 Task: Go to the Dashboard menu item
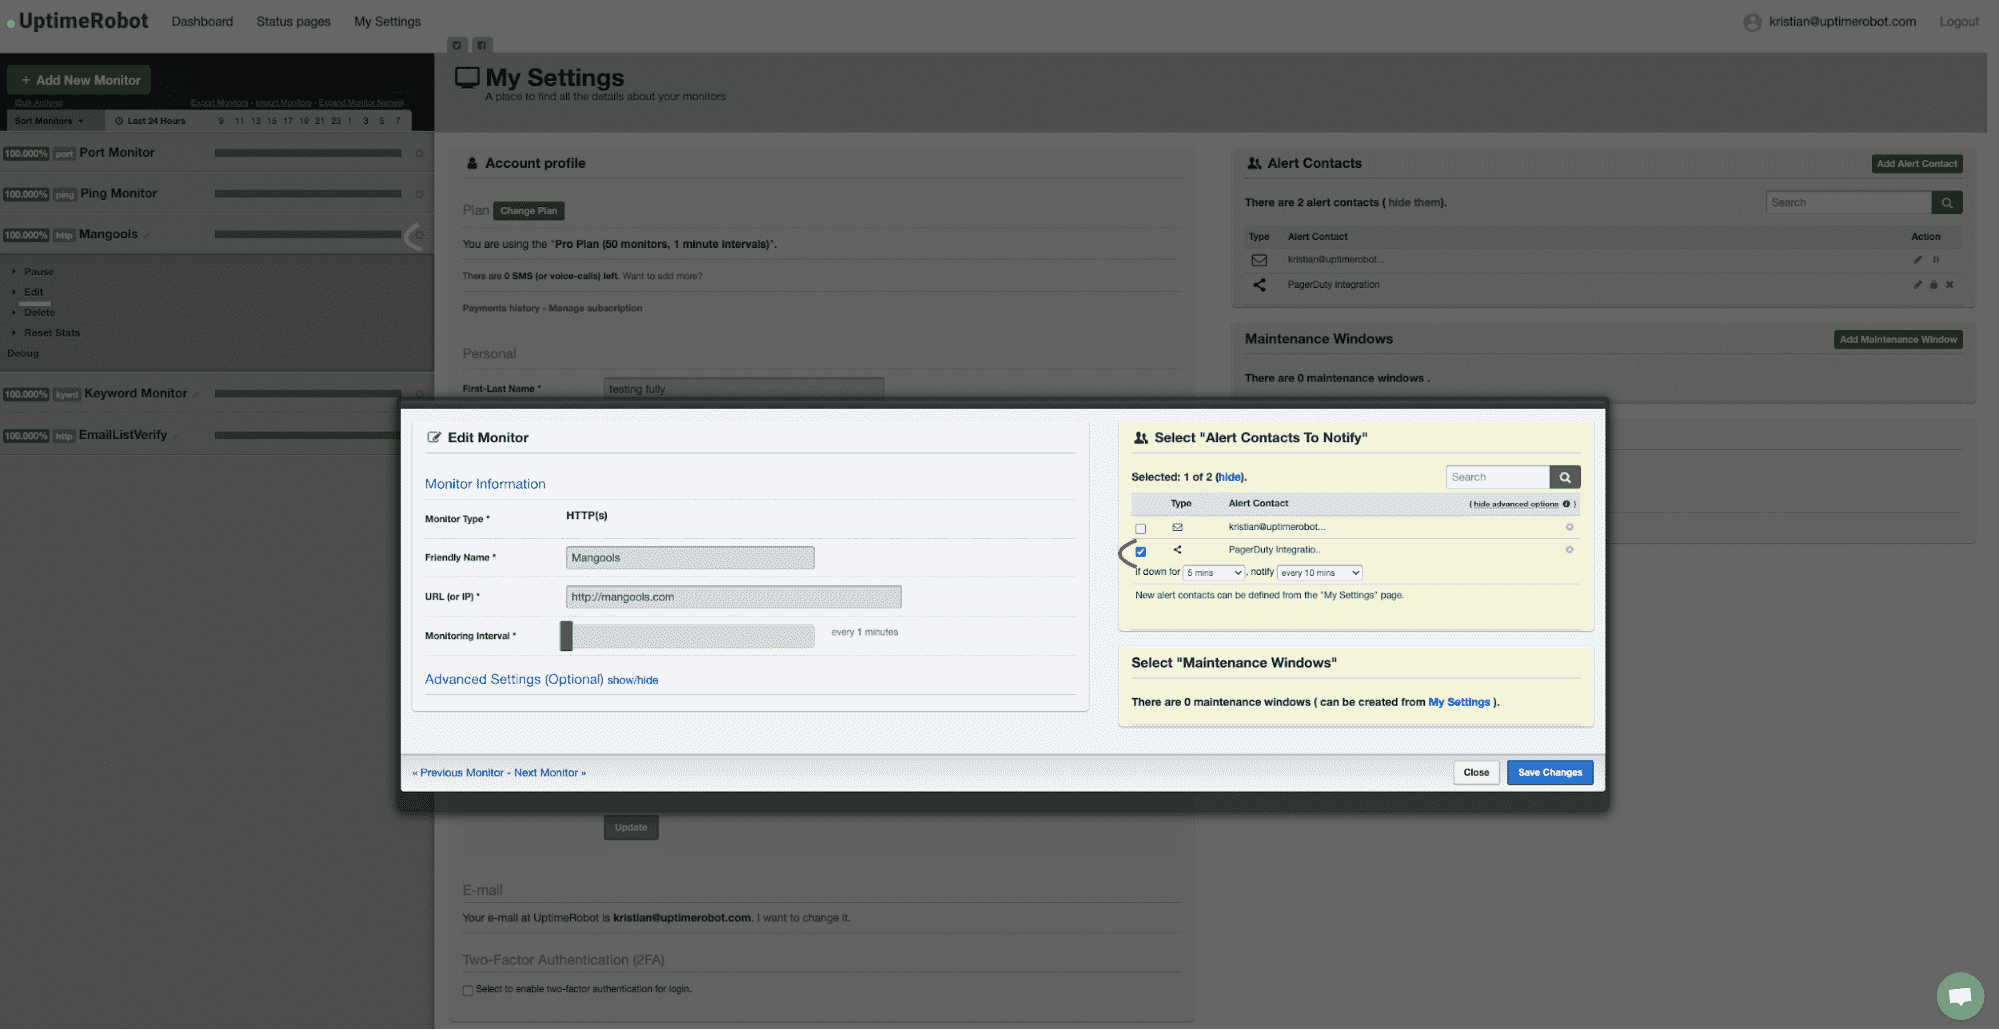201,21
